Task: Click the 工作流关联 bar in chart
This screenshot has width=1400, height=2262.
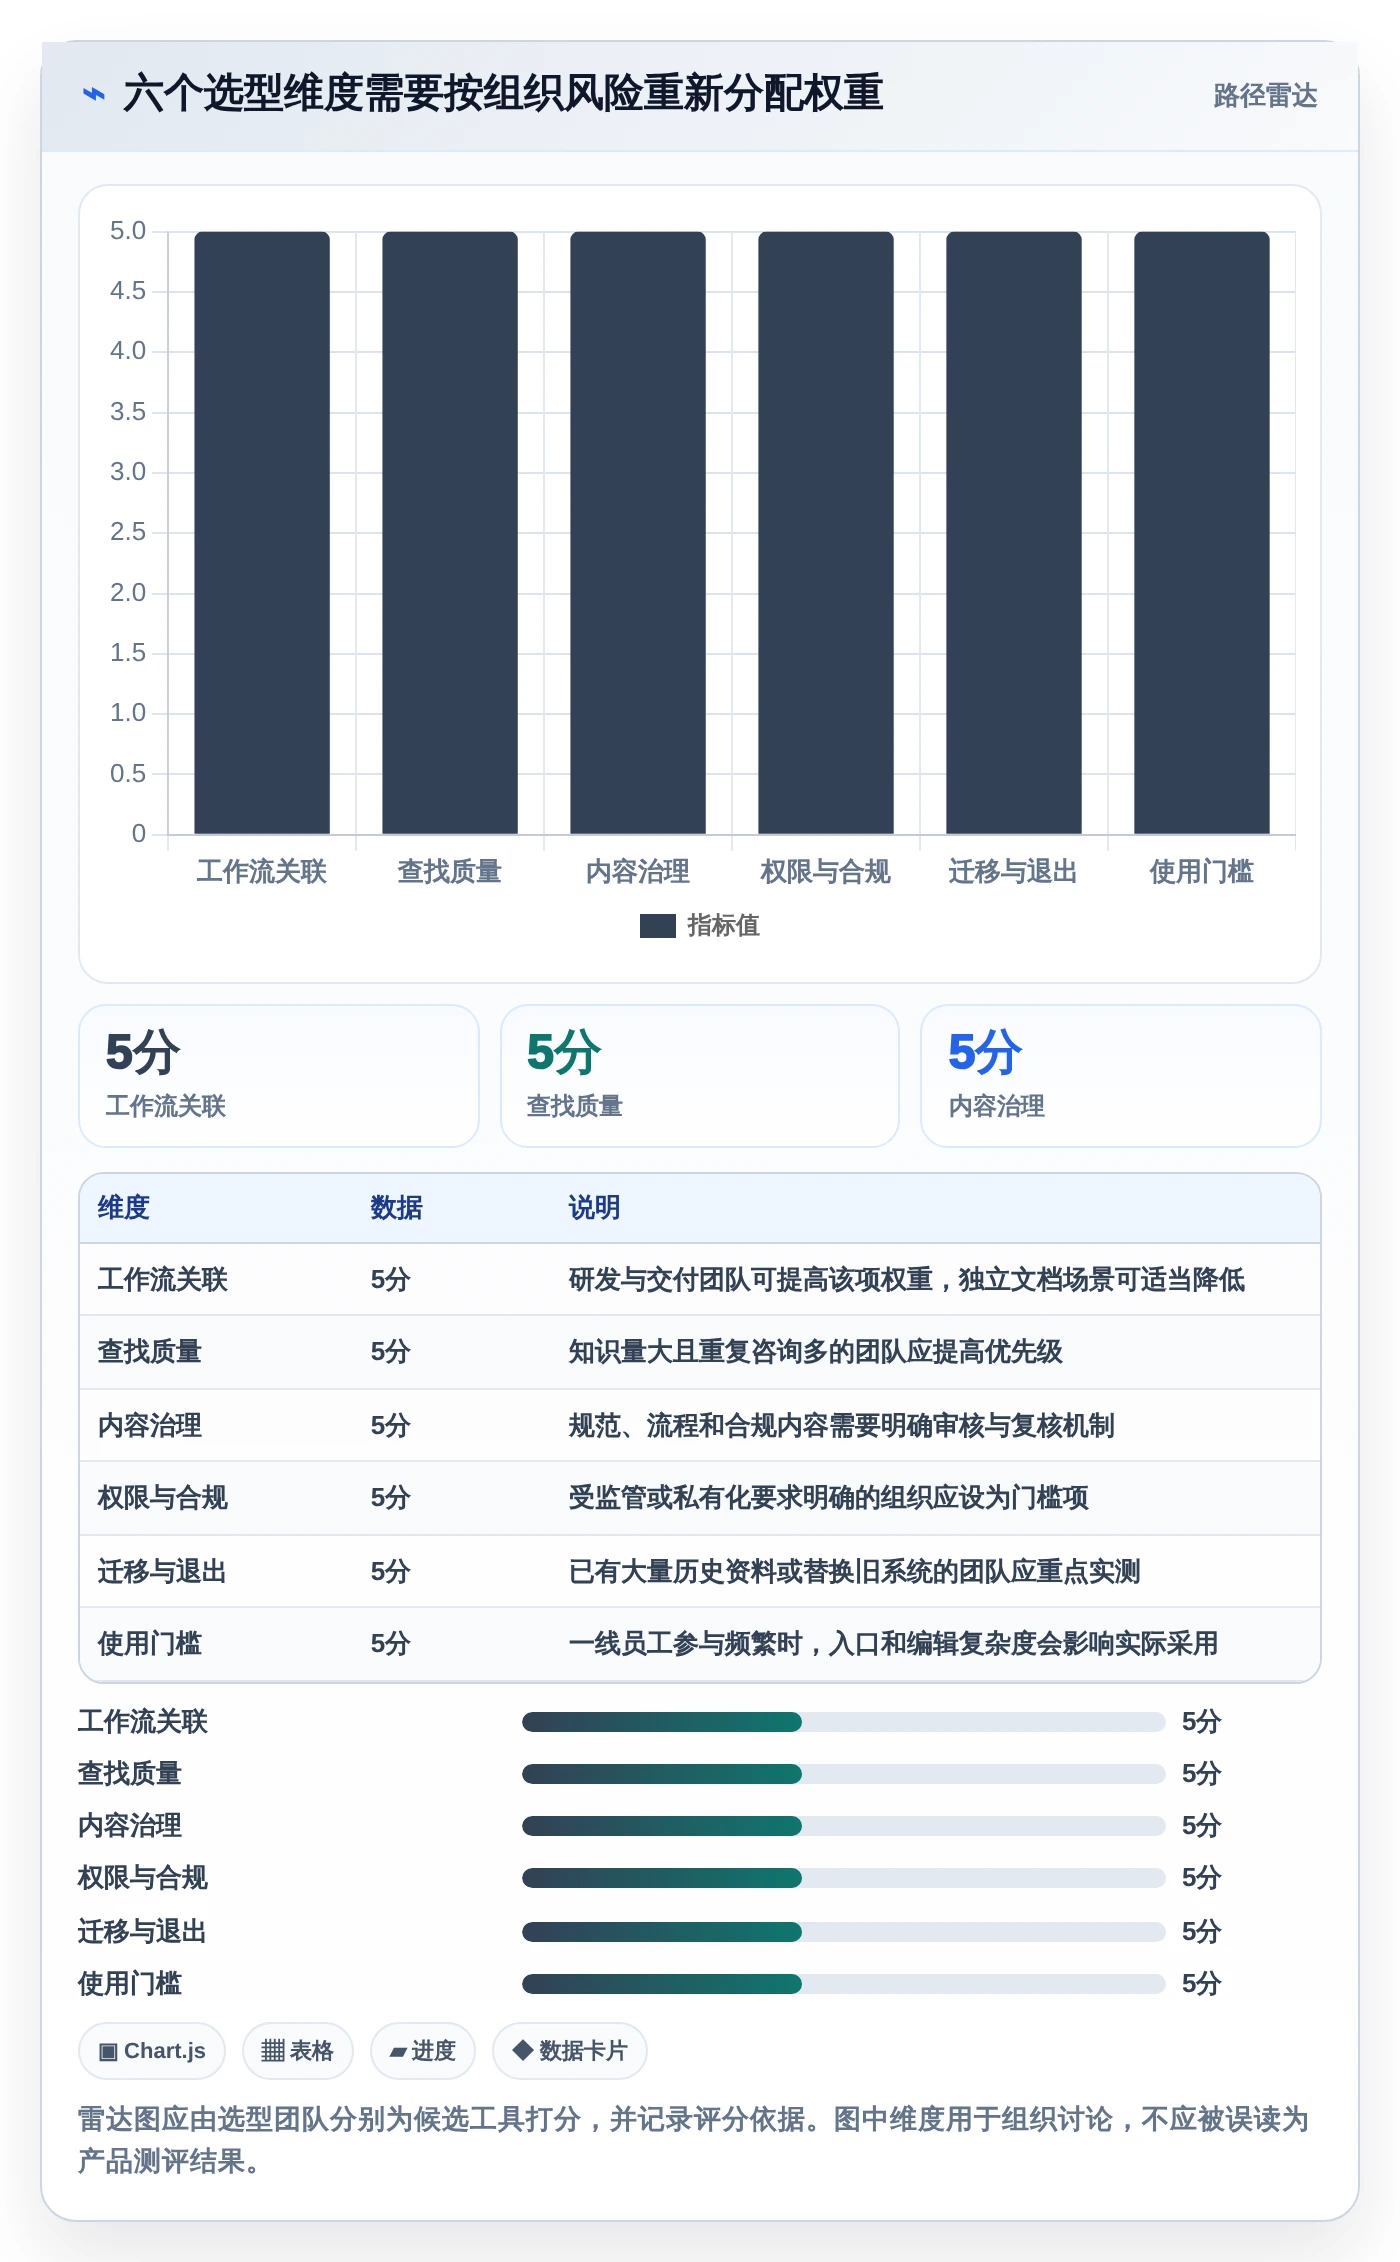Action: coord(262,533)
